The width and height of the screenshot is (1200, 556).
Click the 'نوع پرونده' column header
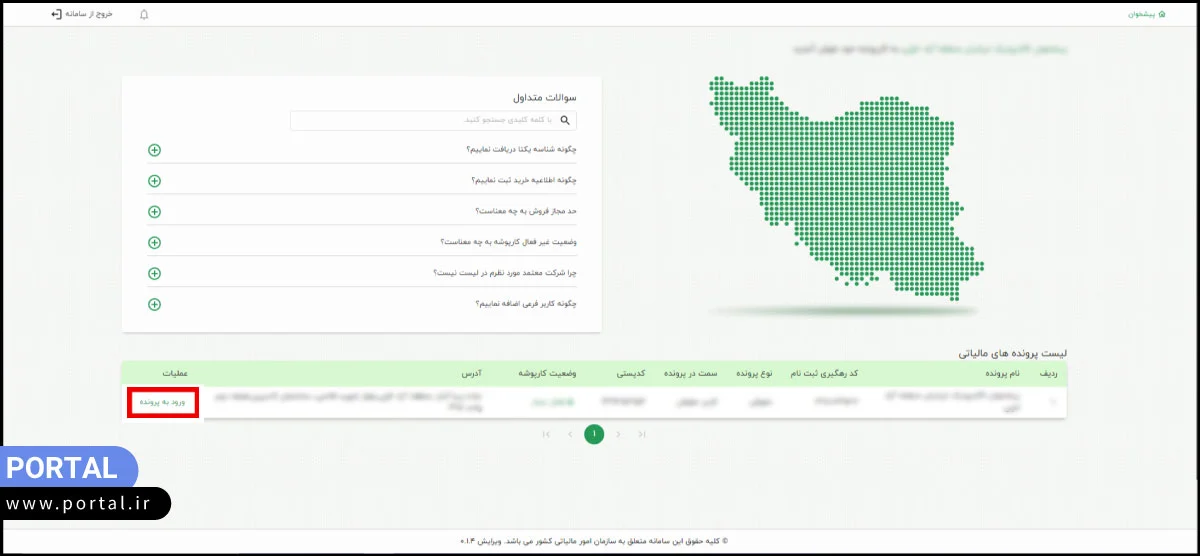pyautogui.click(x=754, y=374)
